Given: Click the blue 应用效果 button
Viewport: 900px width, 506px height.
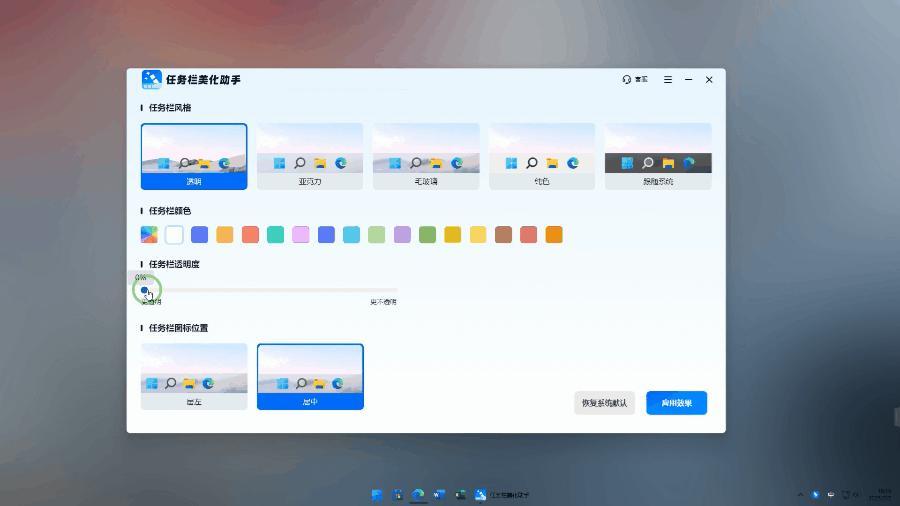Looking at the screenshot, I should [x=676, y=403].
